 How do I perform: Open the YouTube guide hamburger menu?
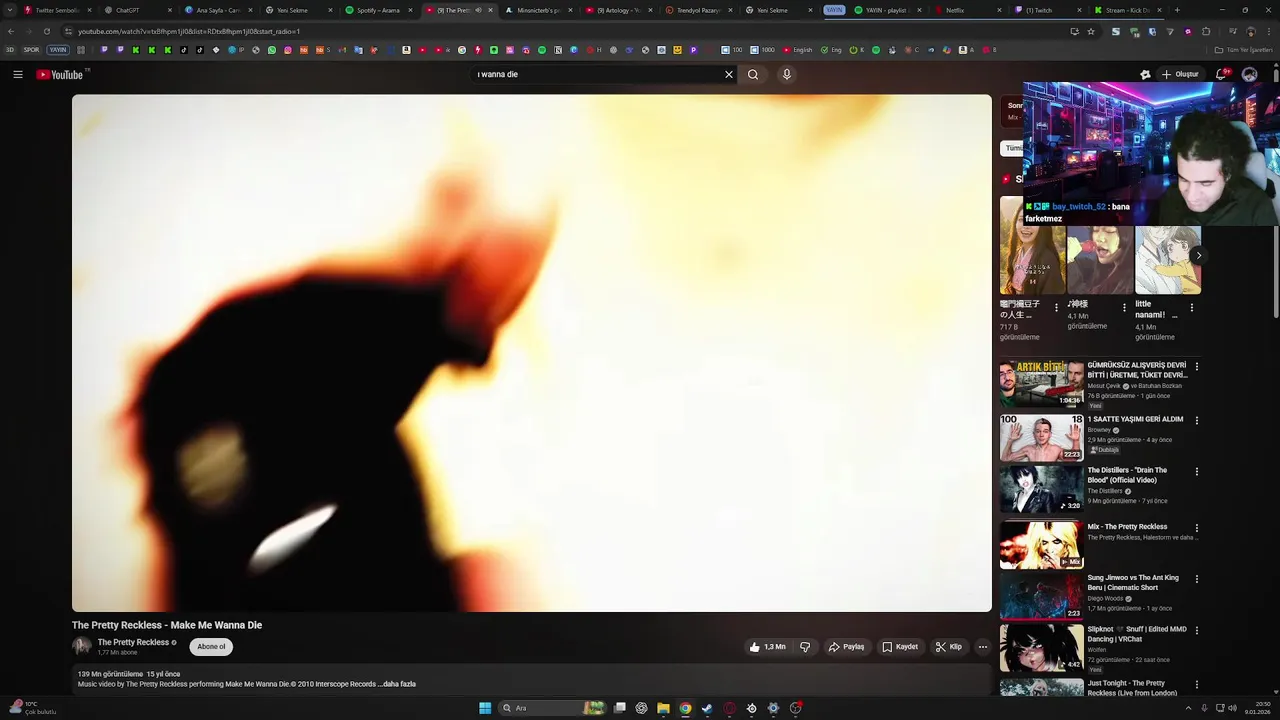pos(18,74)
